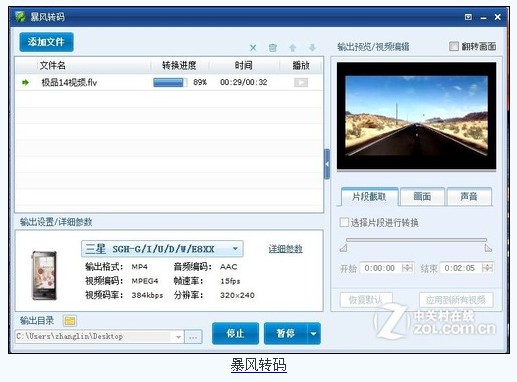
Task: Click the 停止 stop button
Action: (x=235, y=333)
